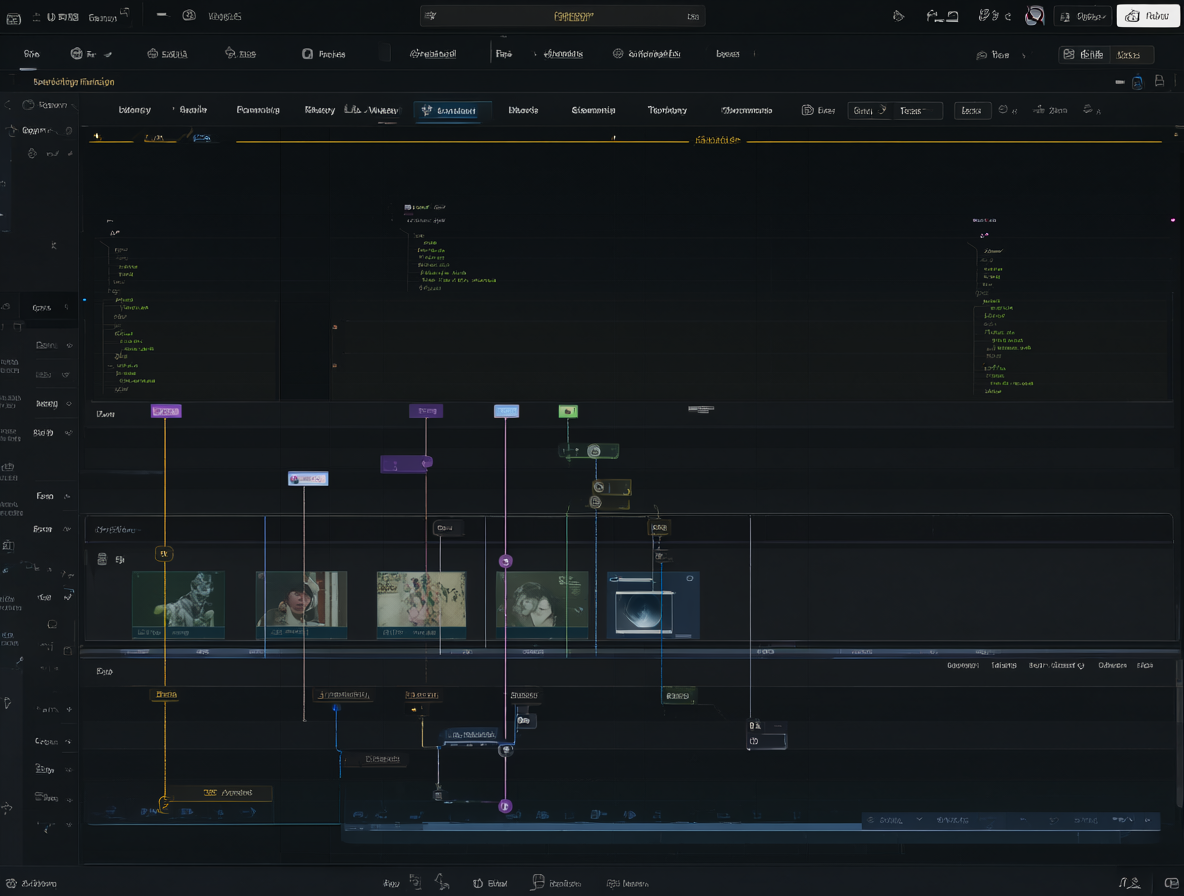The image size is (1184, 896).
Task: Select the green label in lower track
Action: click(x=678, y=696)
